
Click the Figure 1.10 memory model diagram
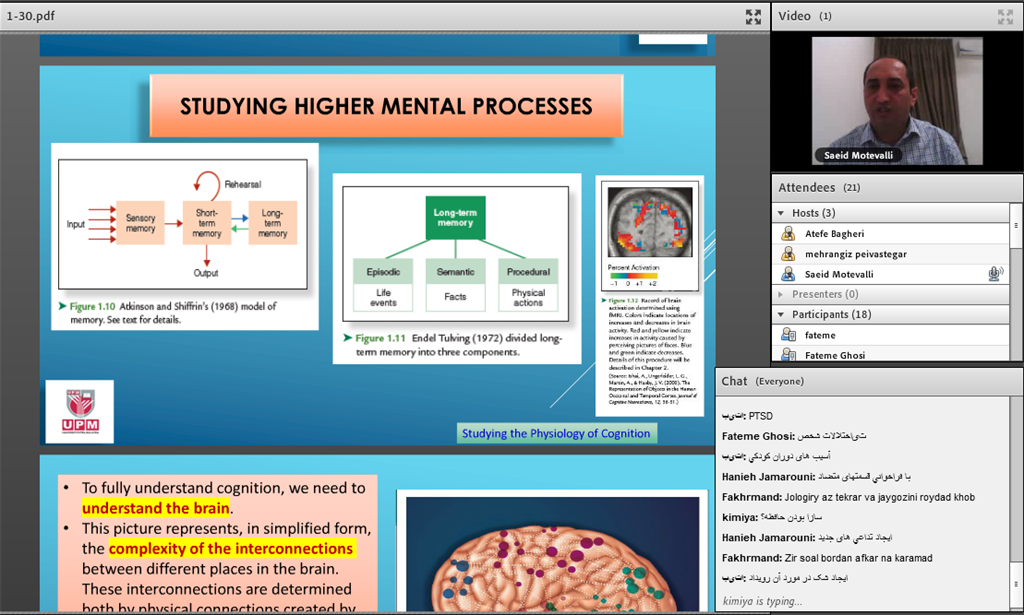[183, 224]
